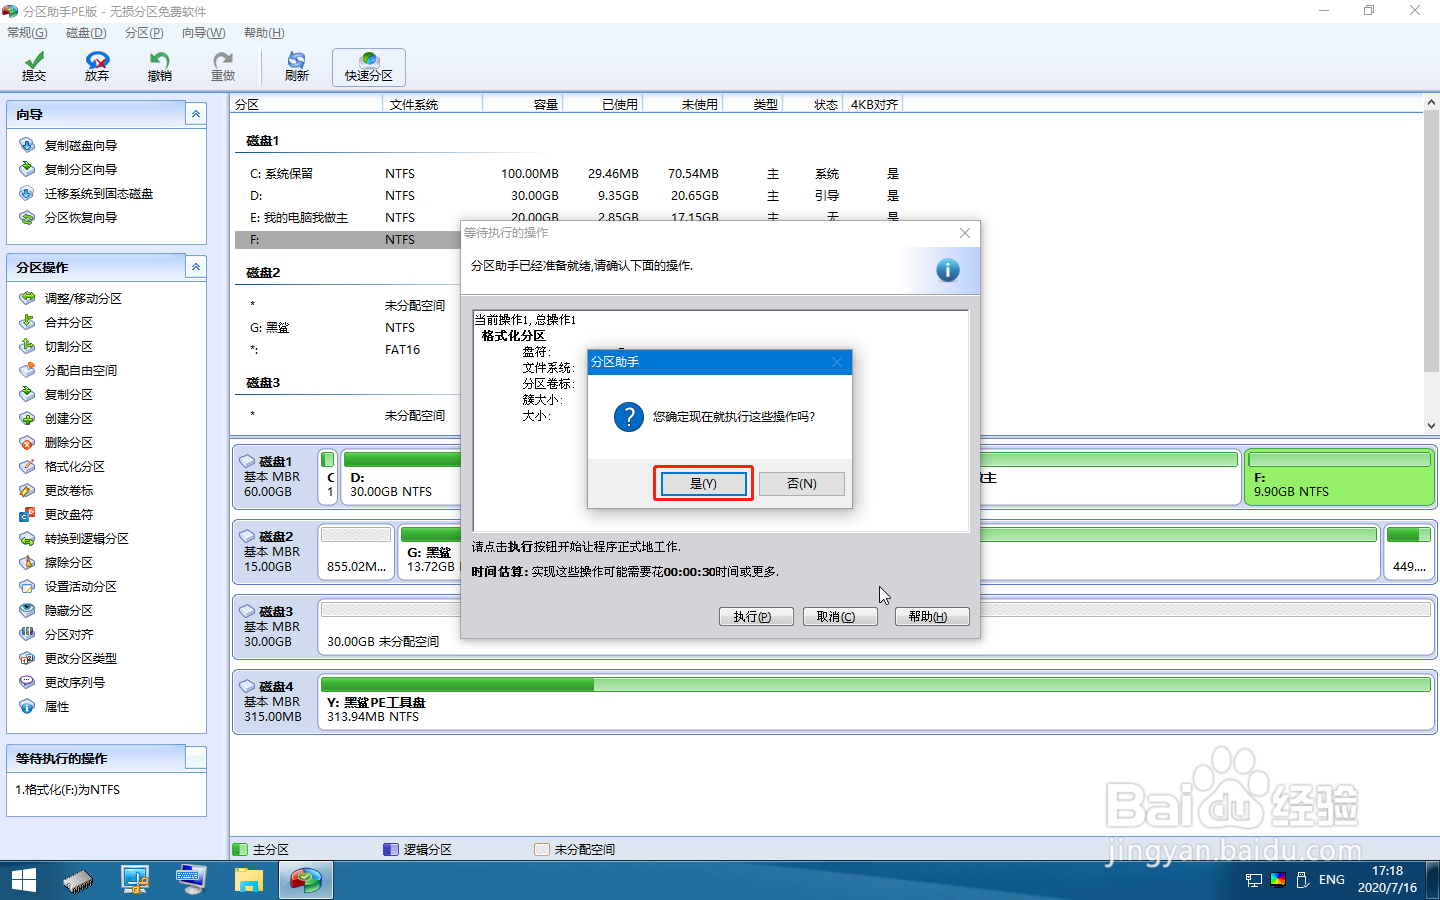Click the 放弃 (discard) toolbar icon
The width and height of the screenshot is (1440, 900).
click(x=97, y=67)
